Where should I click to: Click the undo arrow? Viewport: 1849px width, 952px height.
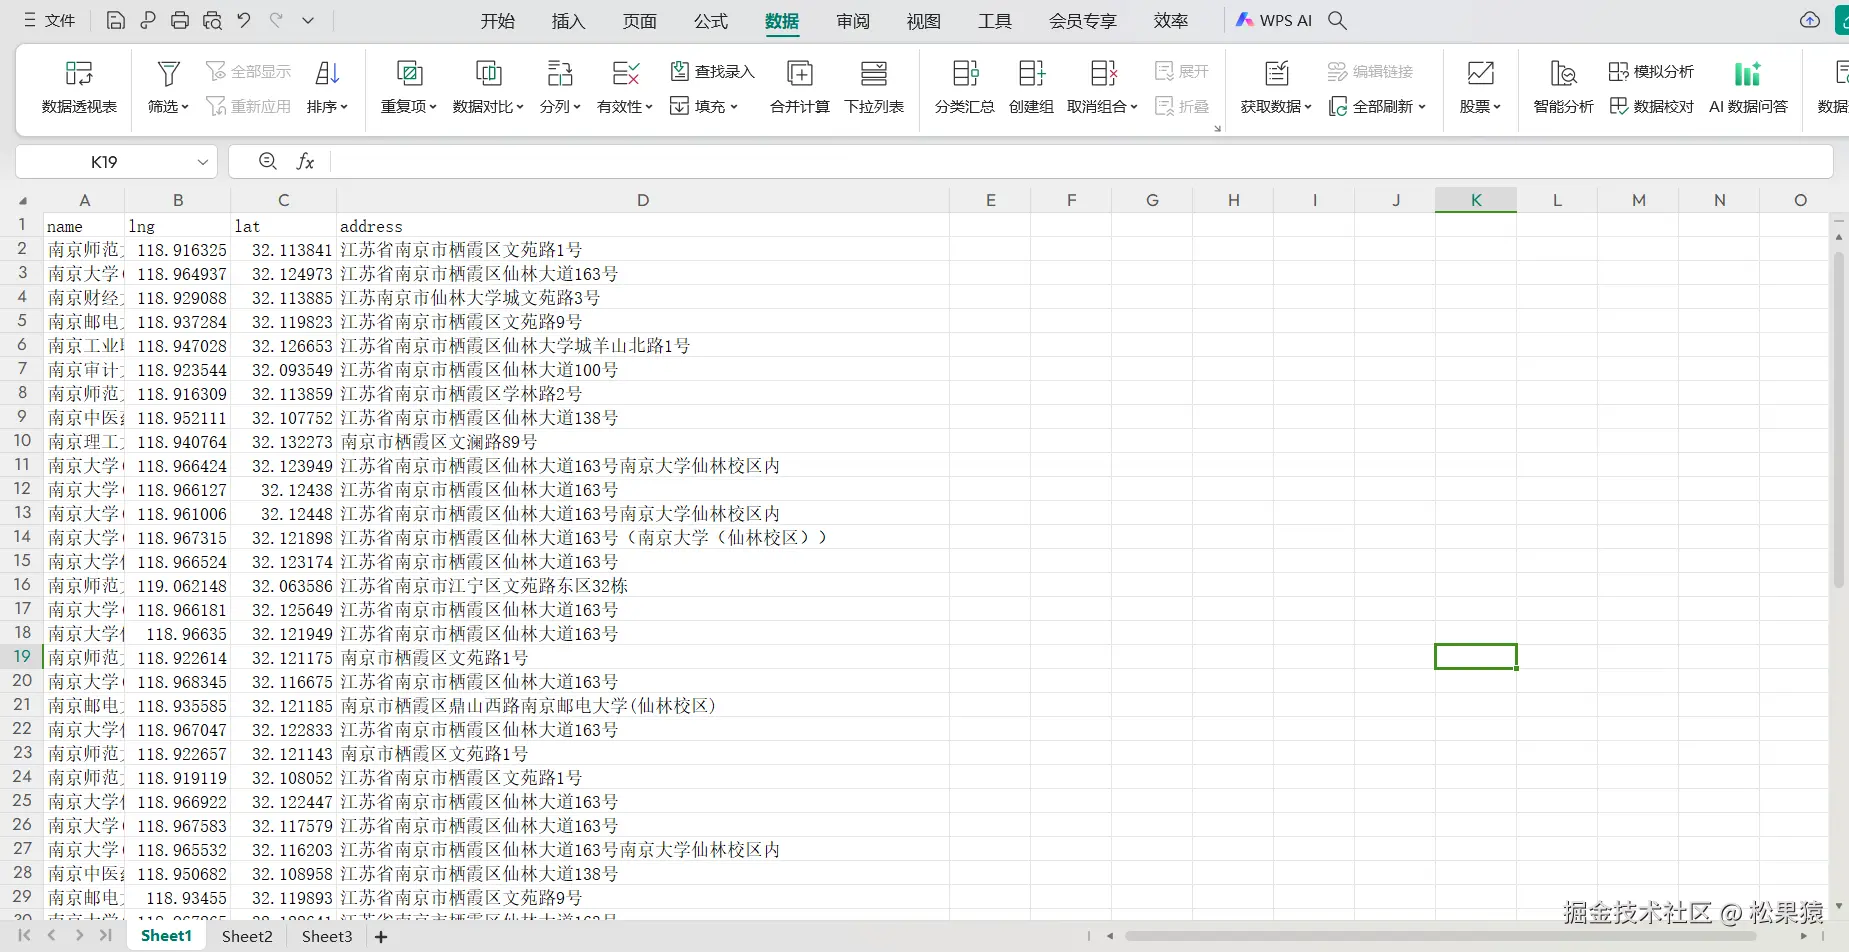pos(244,20)
